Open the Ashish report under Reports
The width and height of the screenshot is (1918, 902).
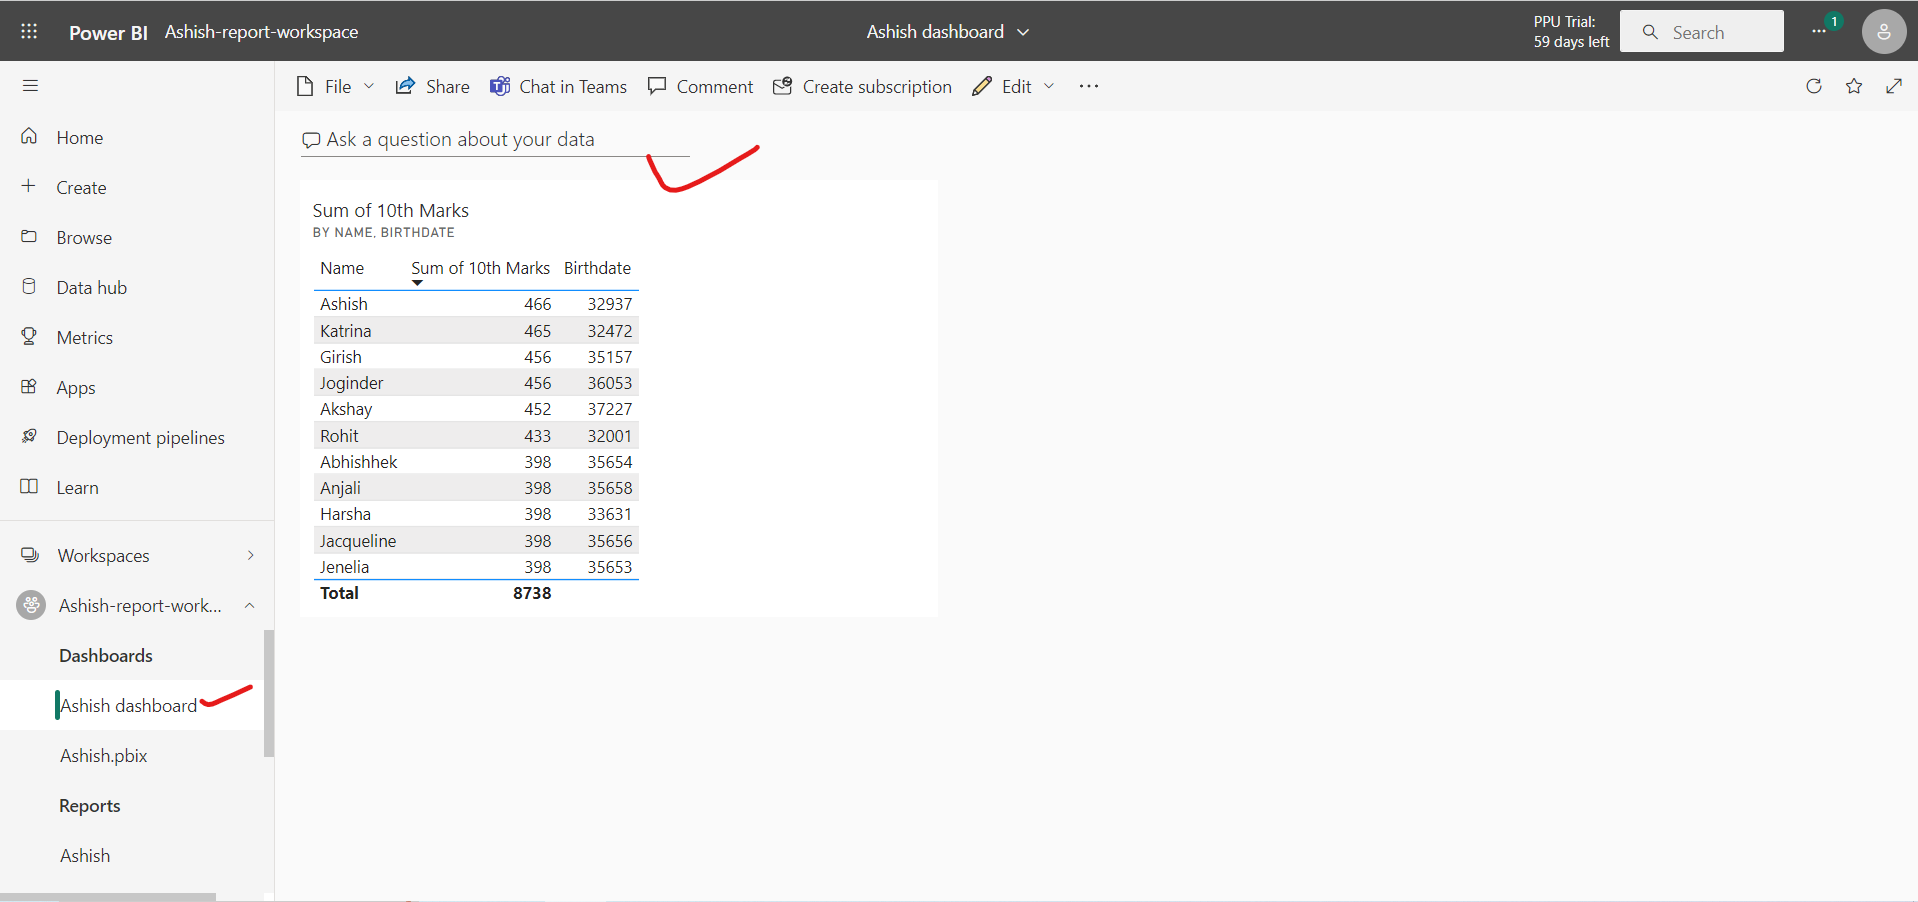pyautogui.click(x=84, y=855)
